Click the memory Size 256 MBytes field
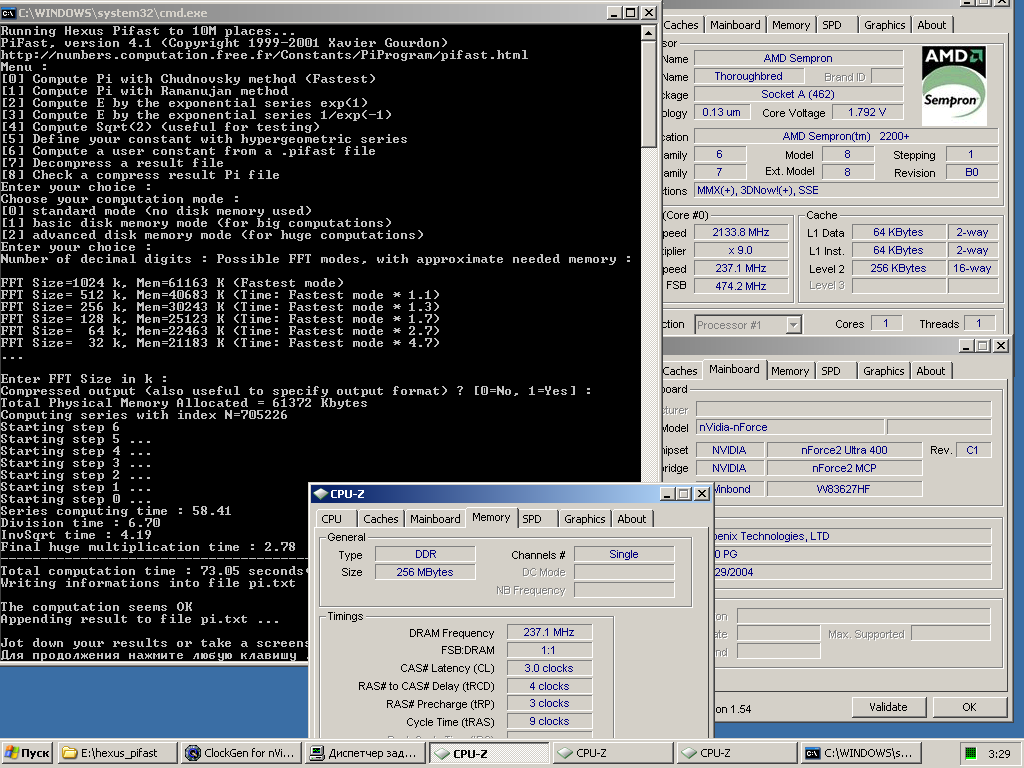This screenshot has height=768, width=1024. coord(425,572)
